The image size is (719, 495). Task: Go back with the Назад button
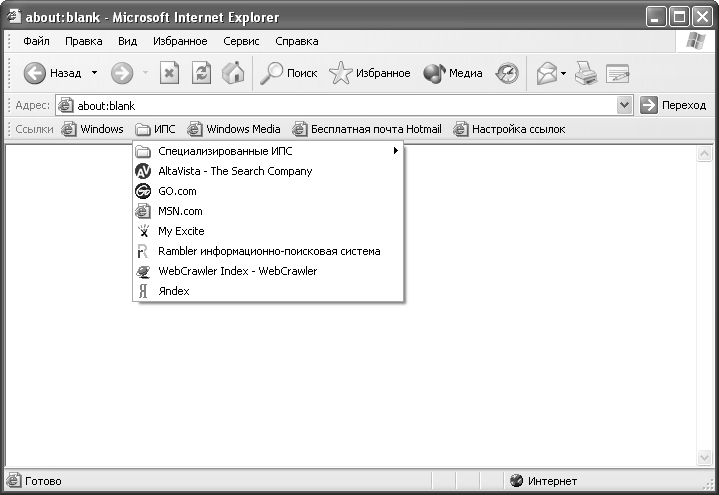click(x=52, y=73)
